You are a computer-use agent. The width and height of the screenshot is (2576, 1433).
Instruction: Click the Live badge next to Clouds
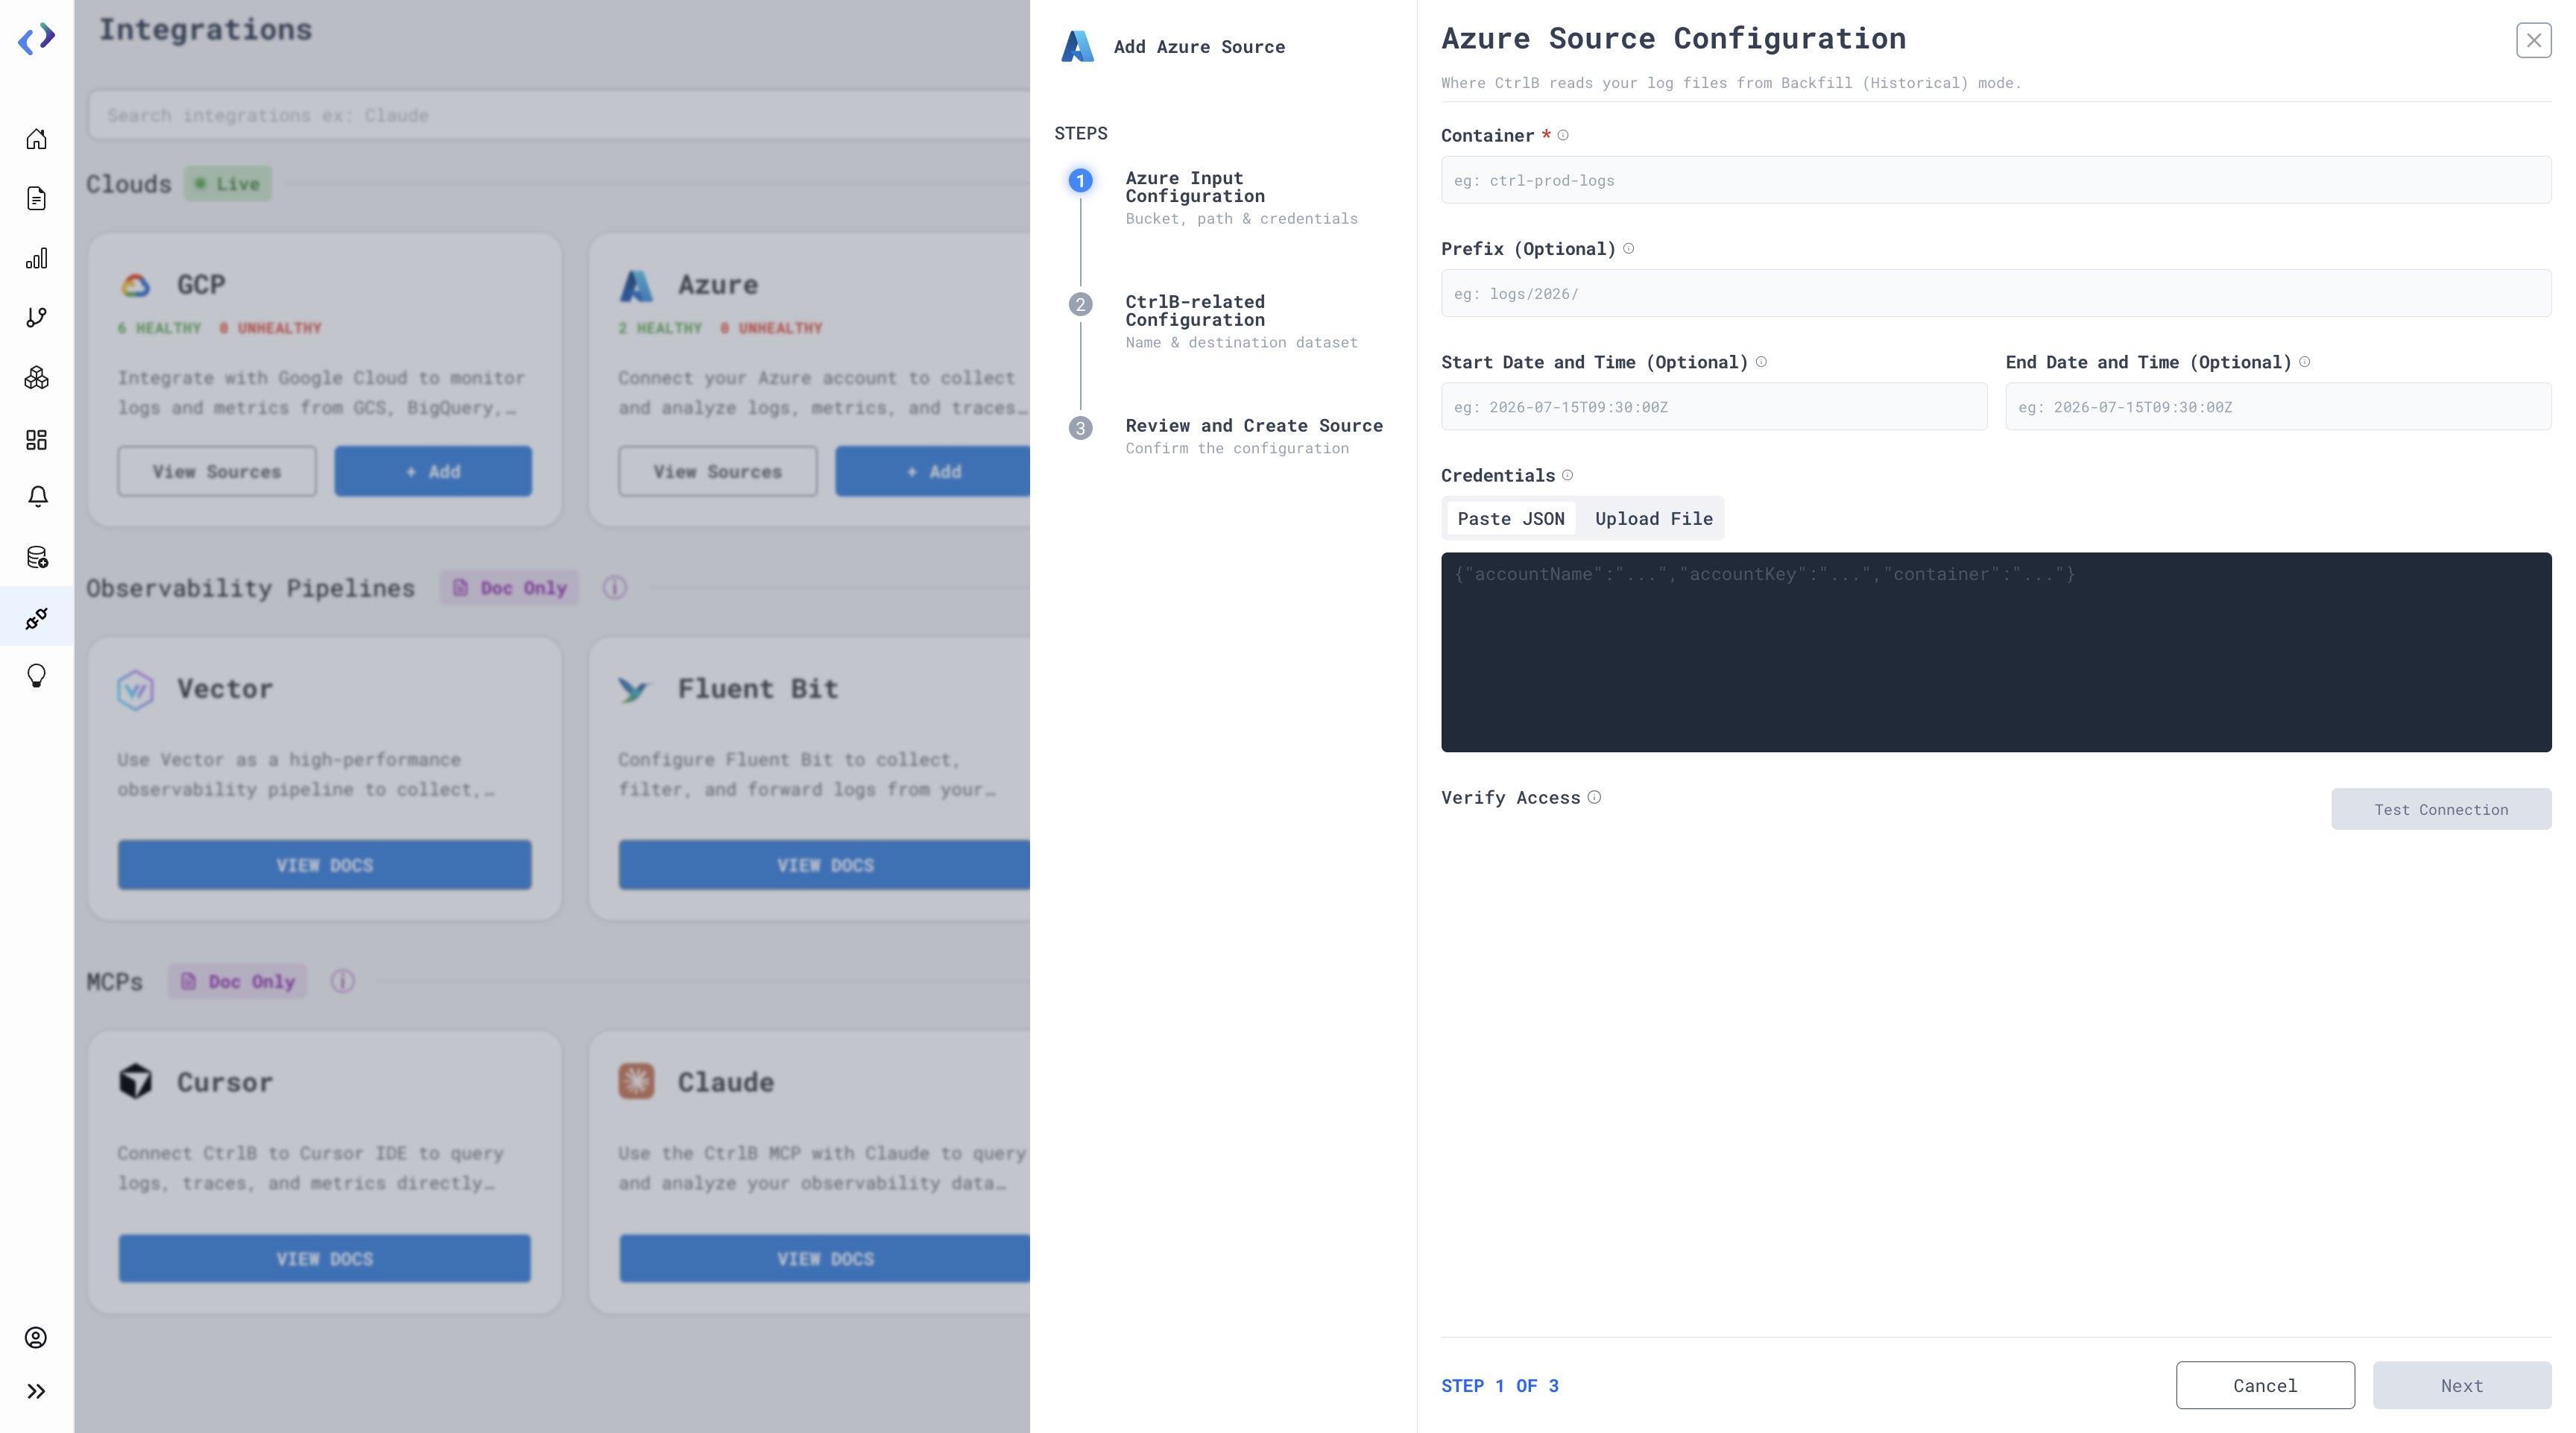[x=228, y=184]
